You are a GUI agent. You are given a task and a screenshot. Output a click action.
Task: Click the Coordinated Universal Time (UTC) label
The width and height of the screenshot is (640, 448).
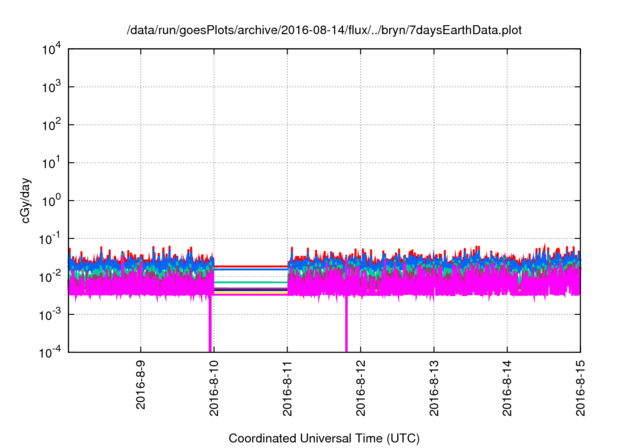(324, 439)
